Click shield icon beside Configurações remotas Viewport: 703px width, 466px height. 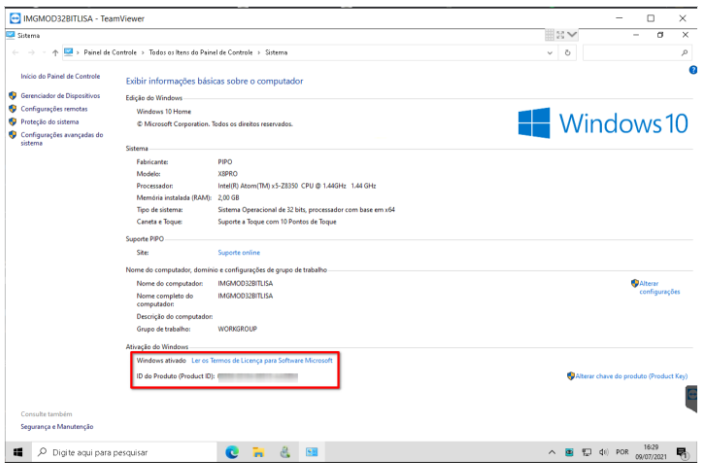[x=13, y=109]
